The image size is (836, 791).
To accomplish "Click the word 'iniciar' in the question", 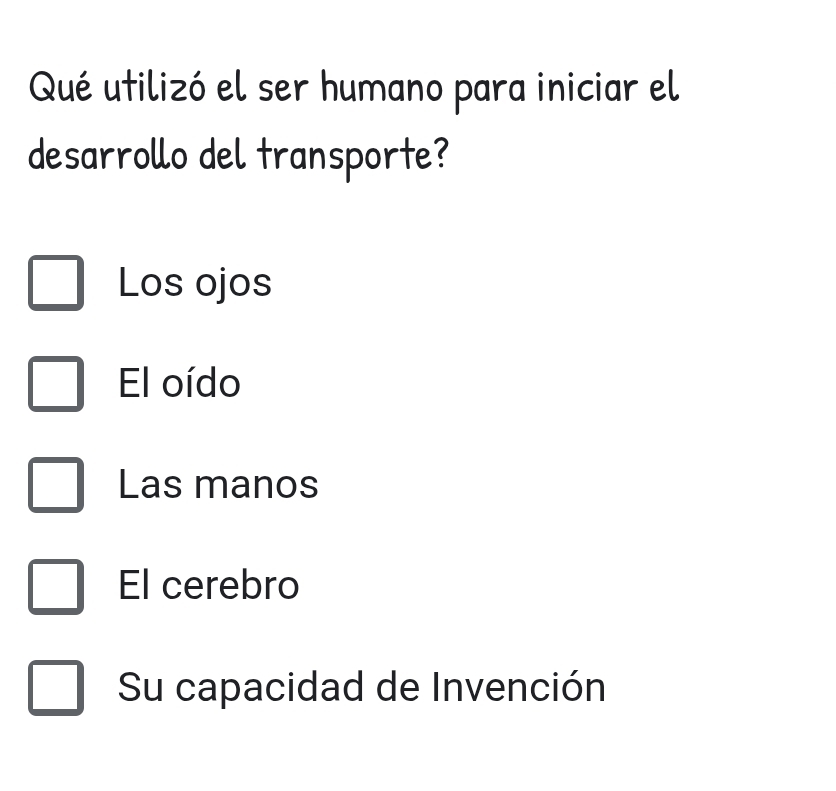I will click(x=588, y=87).
